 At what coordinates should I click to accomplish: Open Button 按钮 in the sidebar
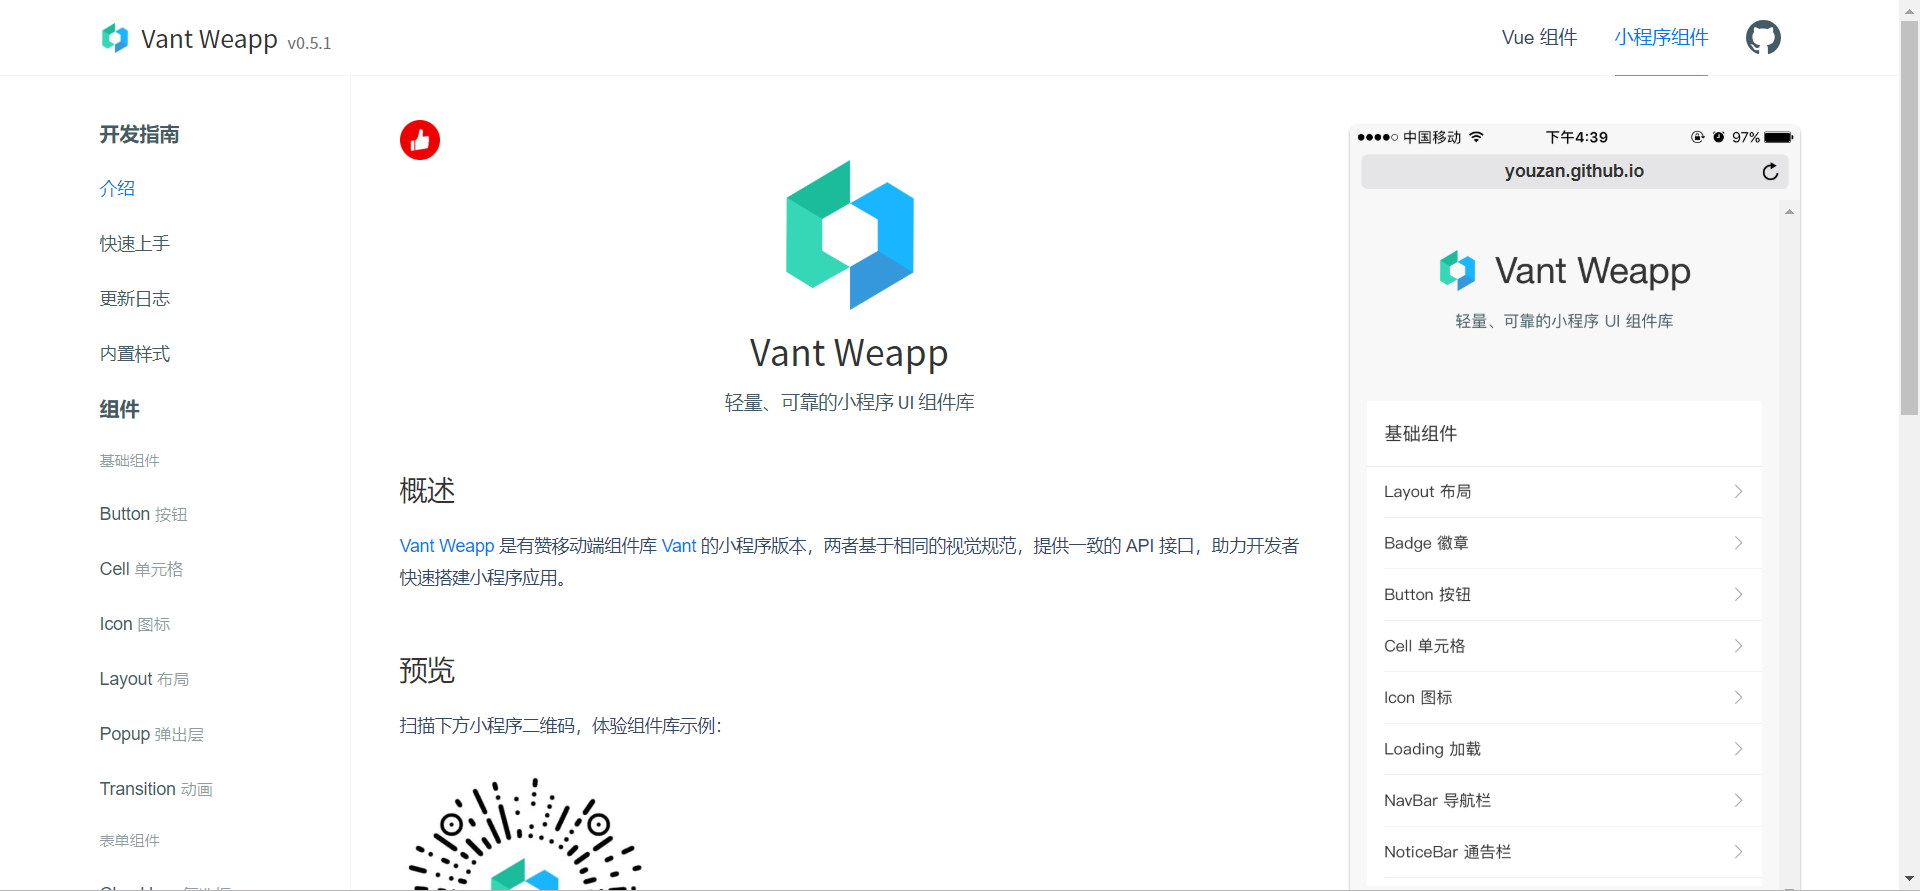point(143,514)
